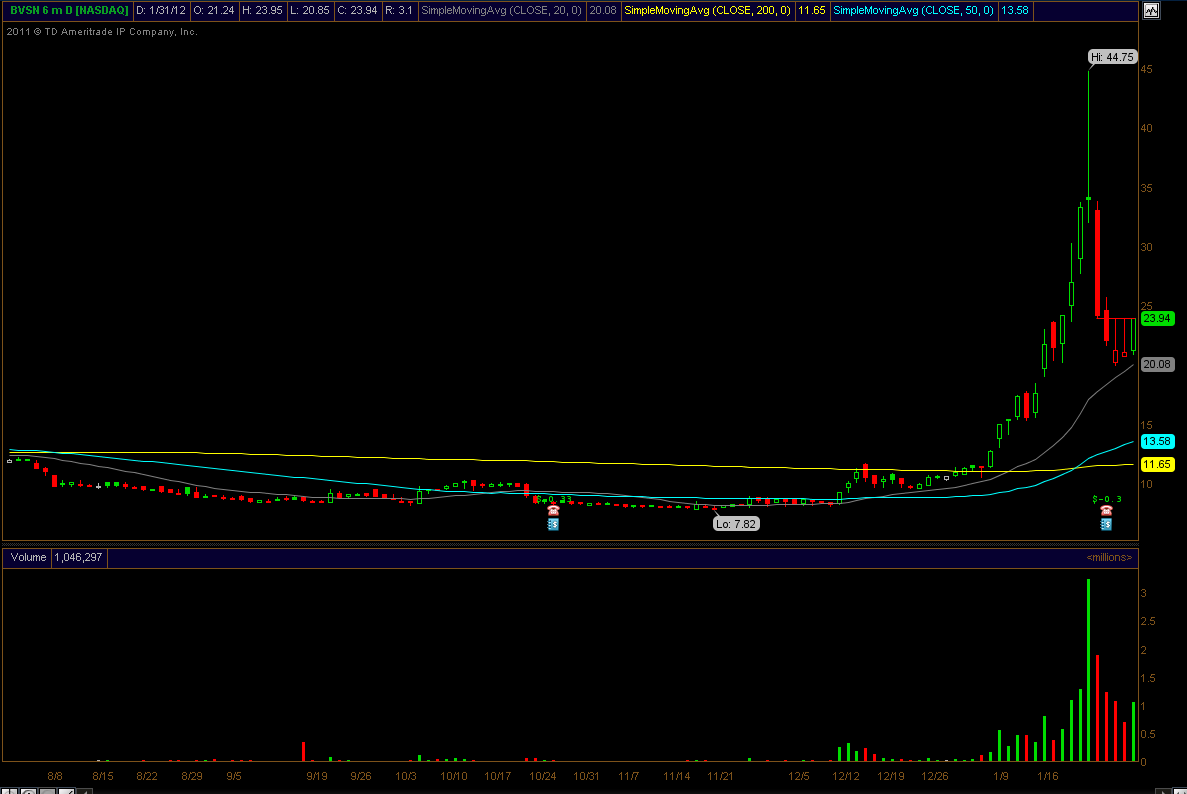
Task: Select the blue dollar icon under January earnings
Action: 1106,523
